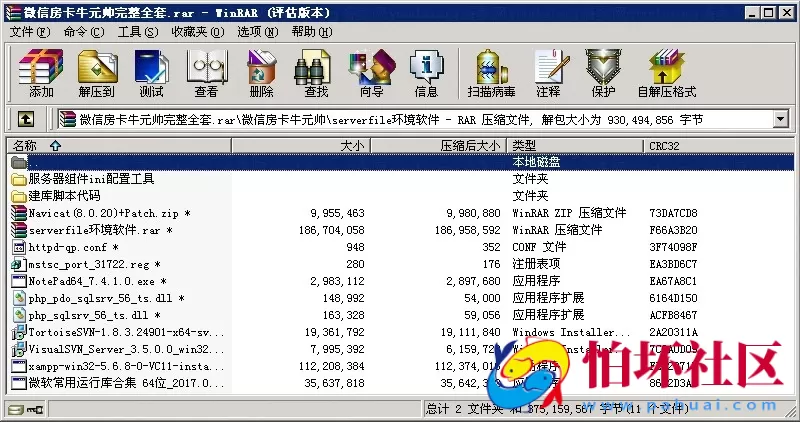The height and width of the screenshot is (422, 800).
Task: Click the disk icon in the status bar
Action: pos(16,409)
